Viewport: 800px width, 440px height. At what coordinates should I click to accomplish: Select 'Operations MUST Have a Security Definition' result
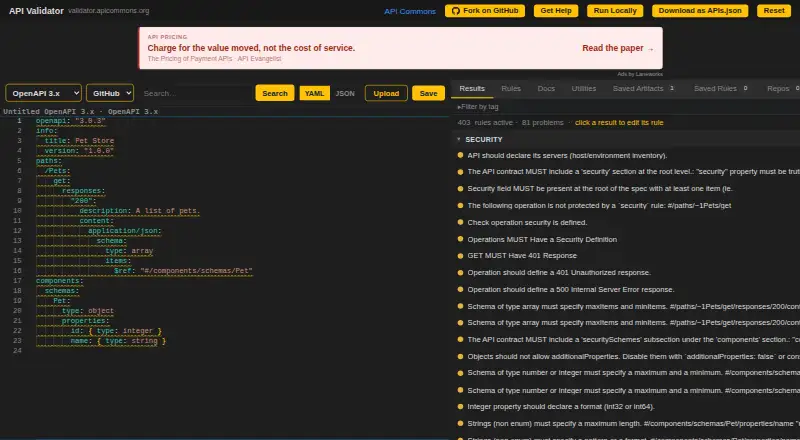pyautogui.click(x=542, y=239)
